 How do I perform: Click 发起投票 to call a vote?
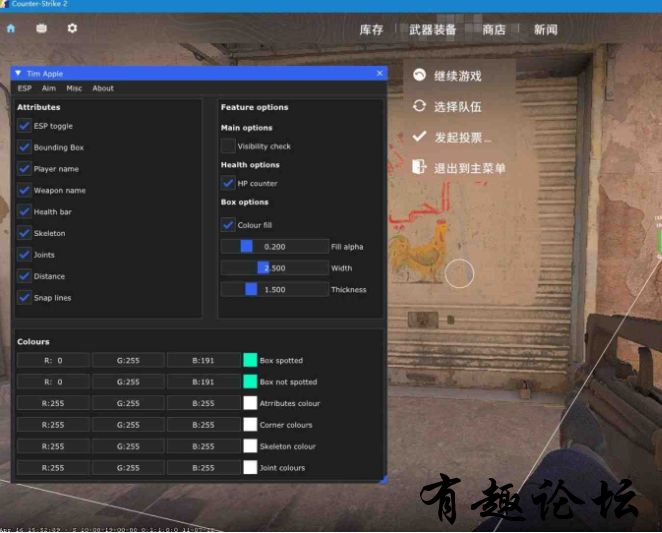463,138
